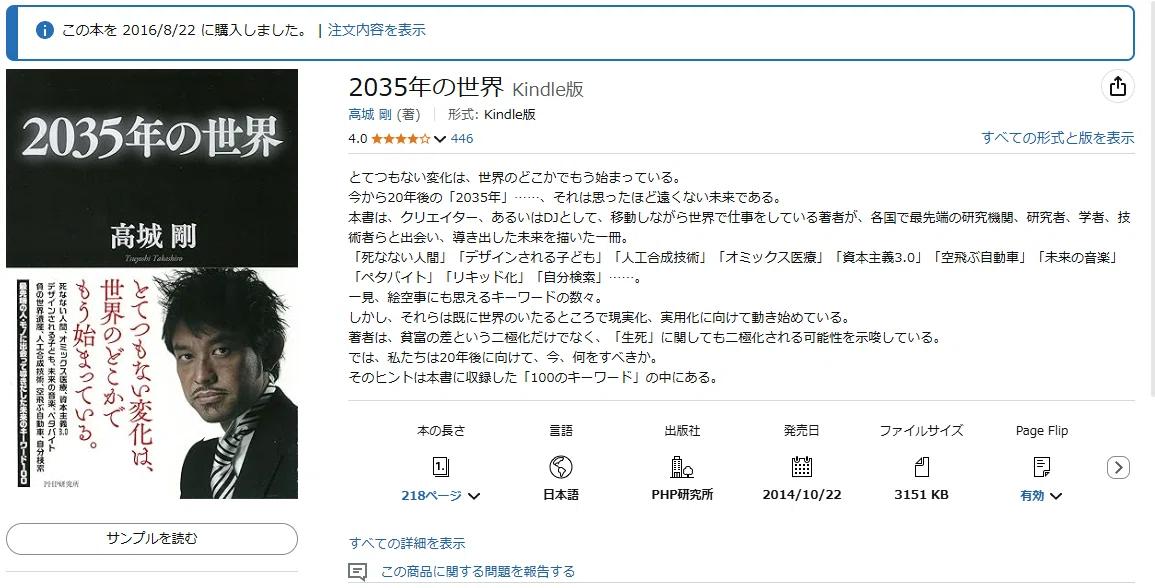Screen dimensions: 1155x588
Task: Open the 446 reviews count link
Action: [462, 139]
